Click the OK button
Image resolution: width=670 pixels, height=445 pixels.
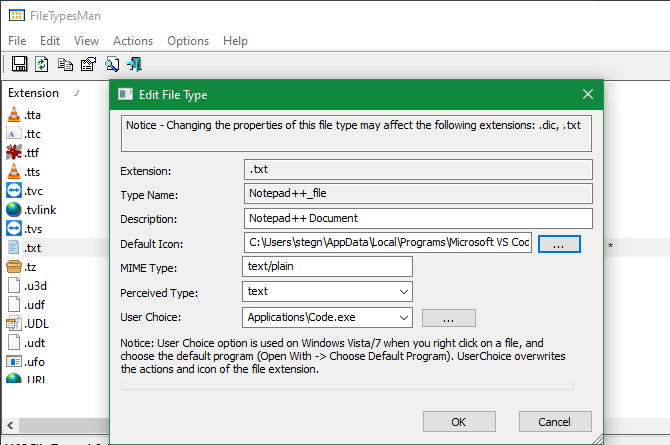(459, 421)
